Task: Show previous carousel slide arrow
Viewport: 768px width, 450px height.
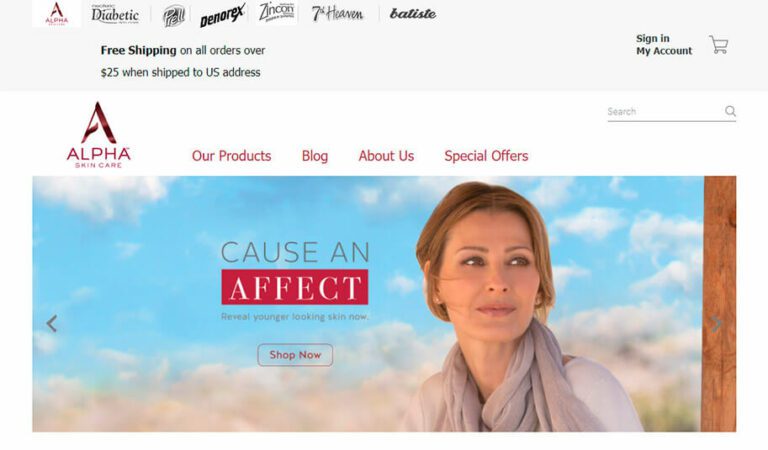Action: coord(51,324)
